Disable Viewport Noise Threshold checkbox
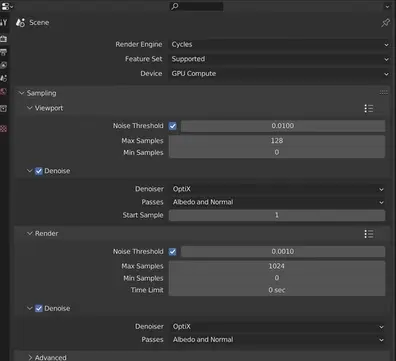 173,126
